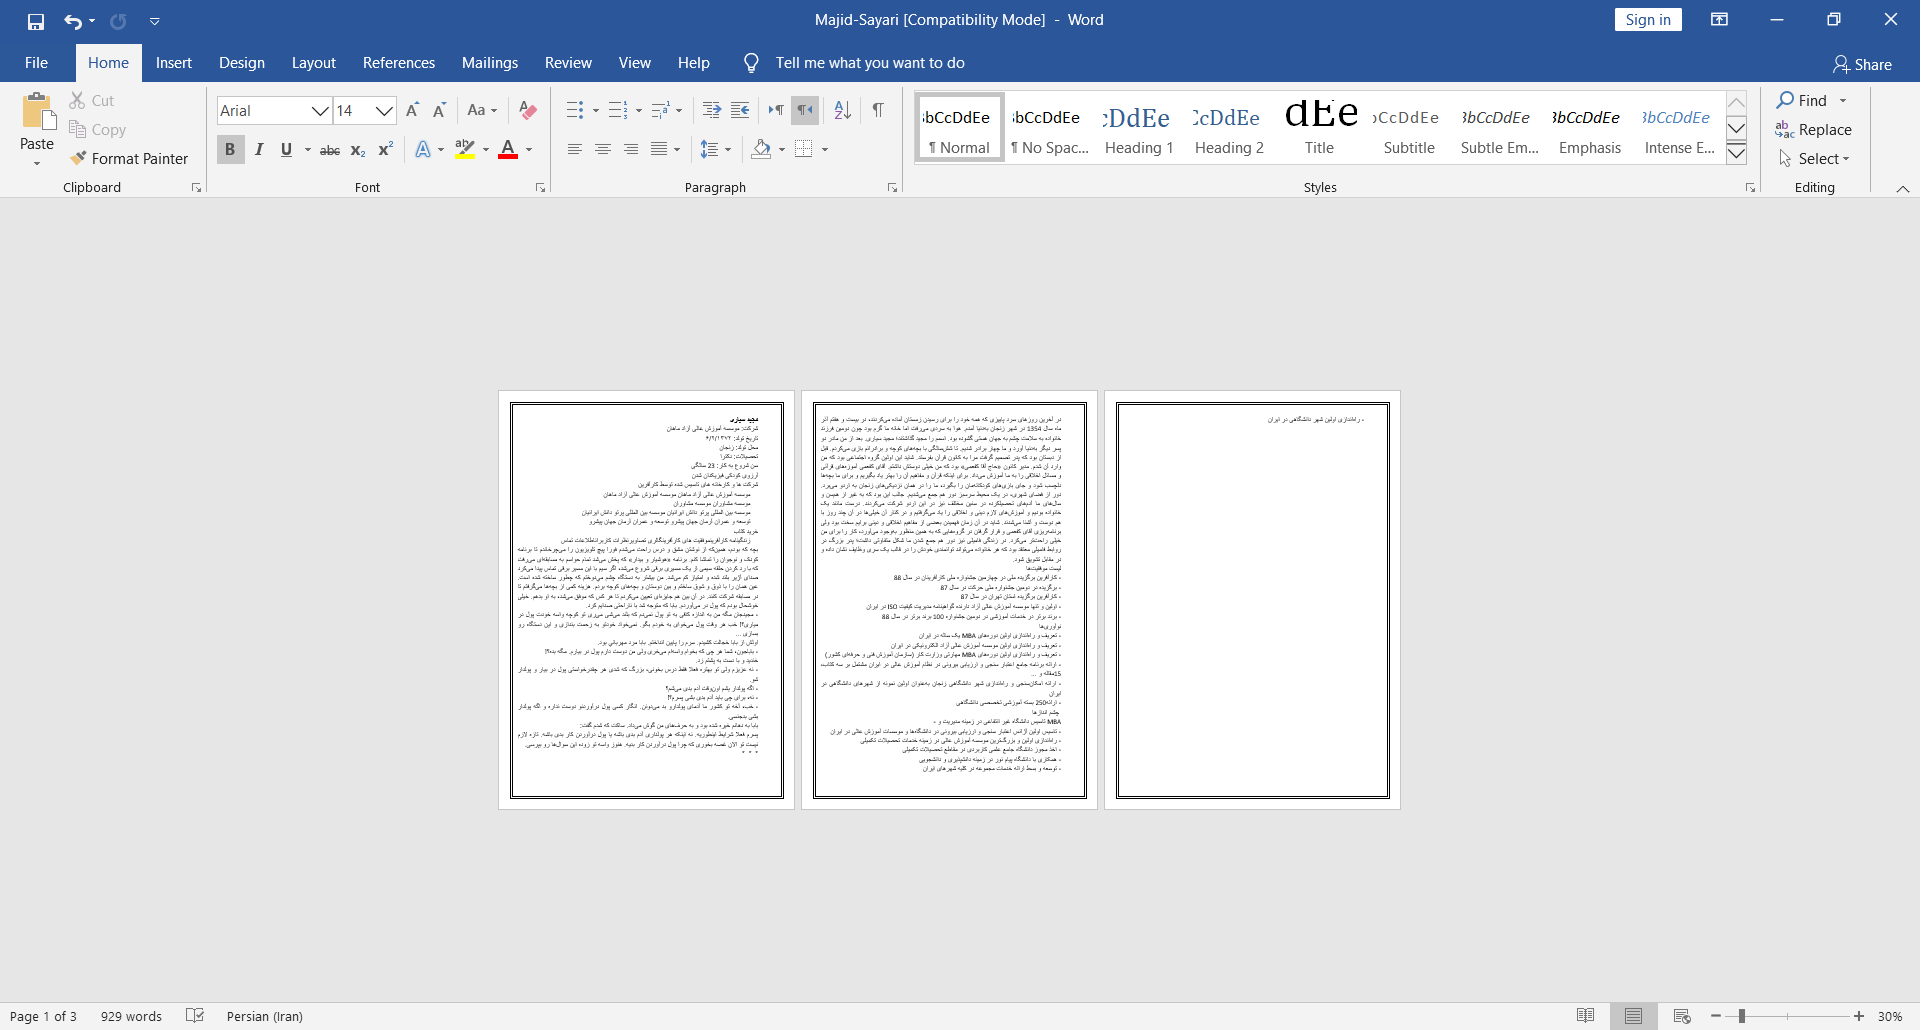
Task: Toggle Show/Hide paragraph marks
Action: (878, 110)
